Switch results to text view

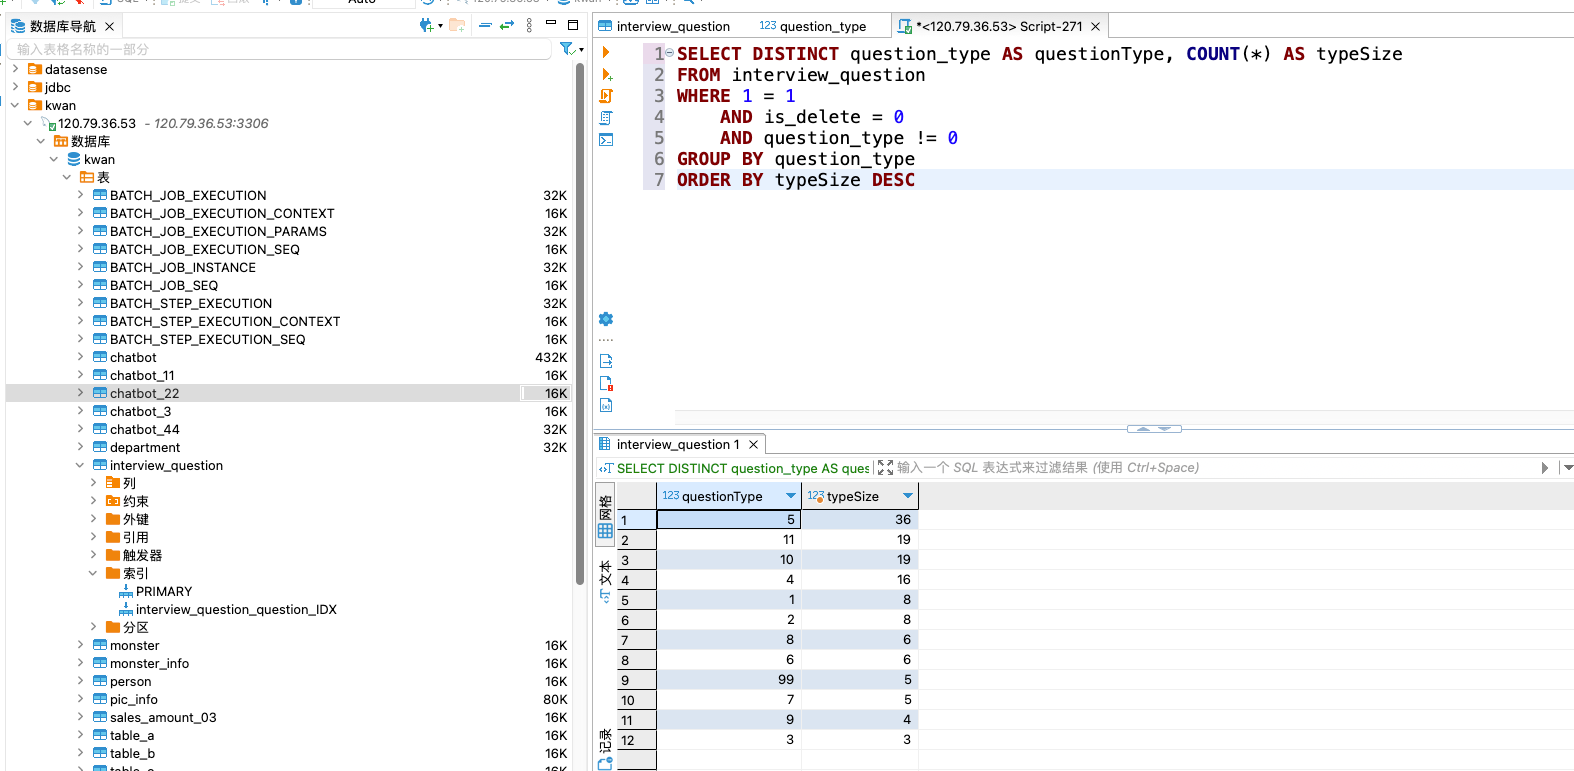[605, 580]
